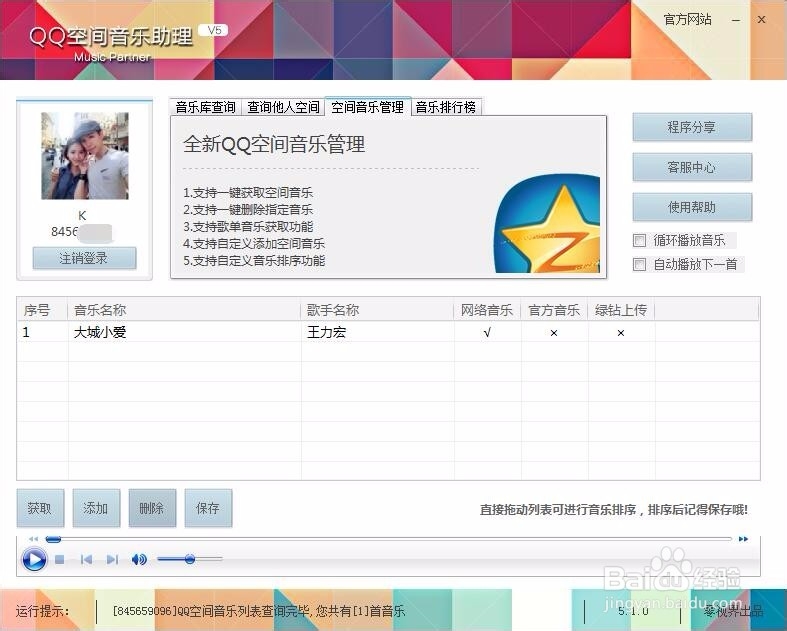This screenshot has height=631, width=787.
Task: Click the rewind arrows beside seek bar
Action: 33,539
